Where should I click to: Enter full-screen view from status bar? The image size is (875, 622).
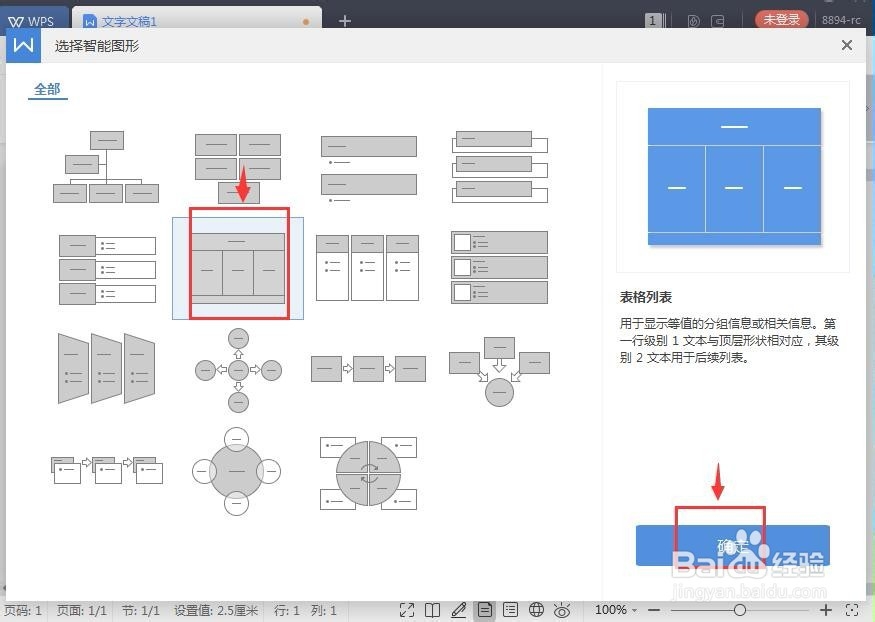[407, 610]
